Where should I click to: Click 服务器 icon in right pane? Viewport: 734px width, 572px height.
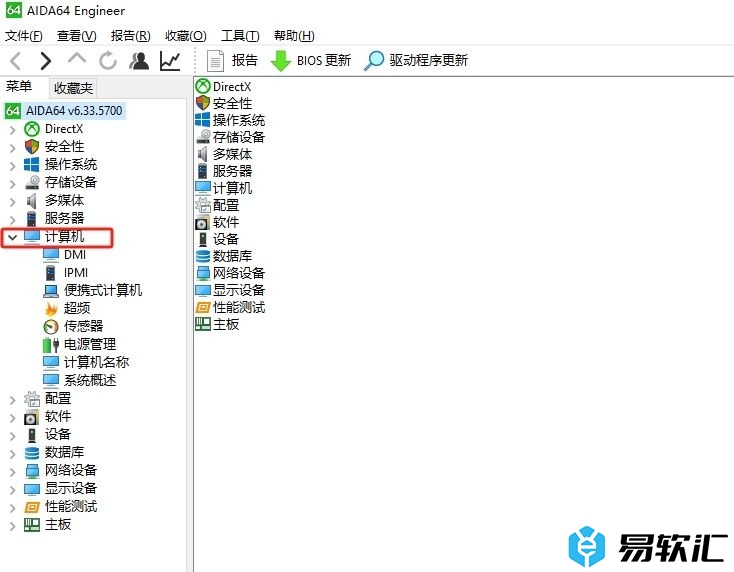(203, 171)
